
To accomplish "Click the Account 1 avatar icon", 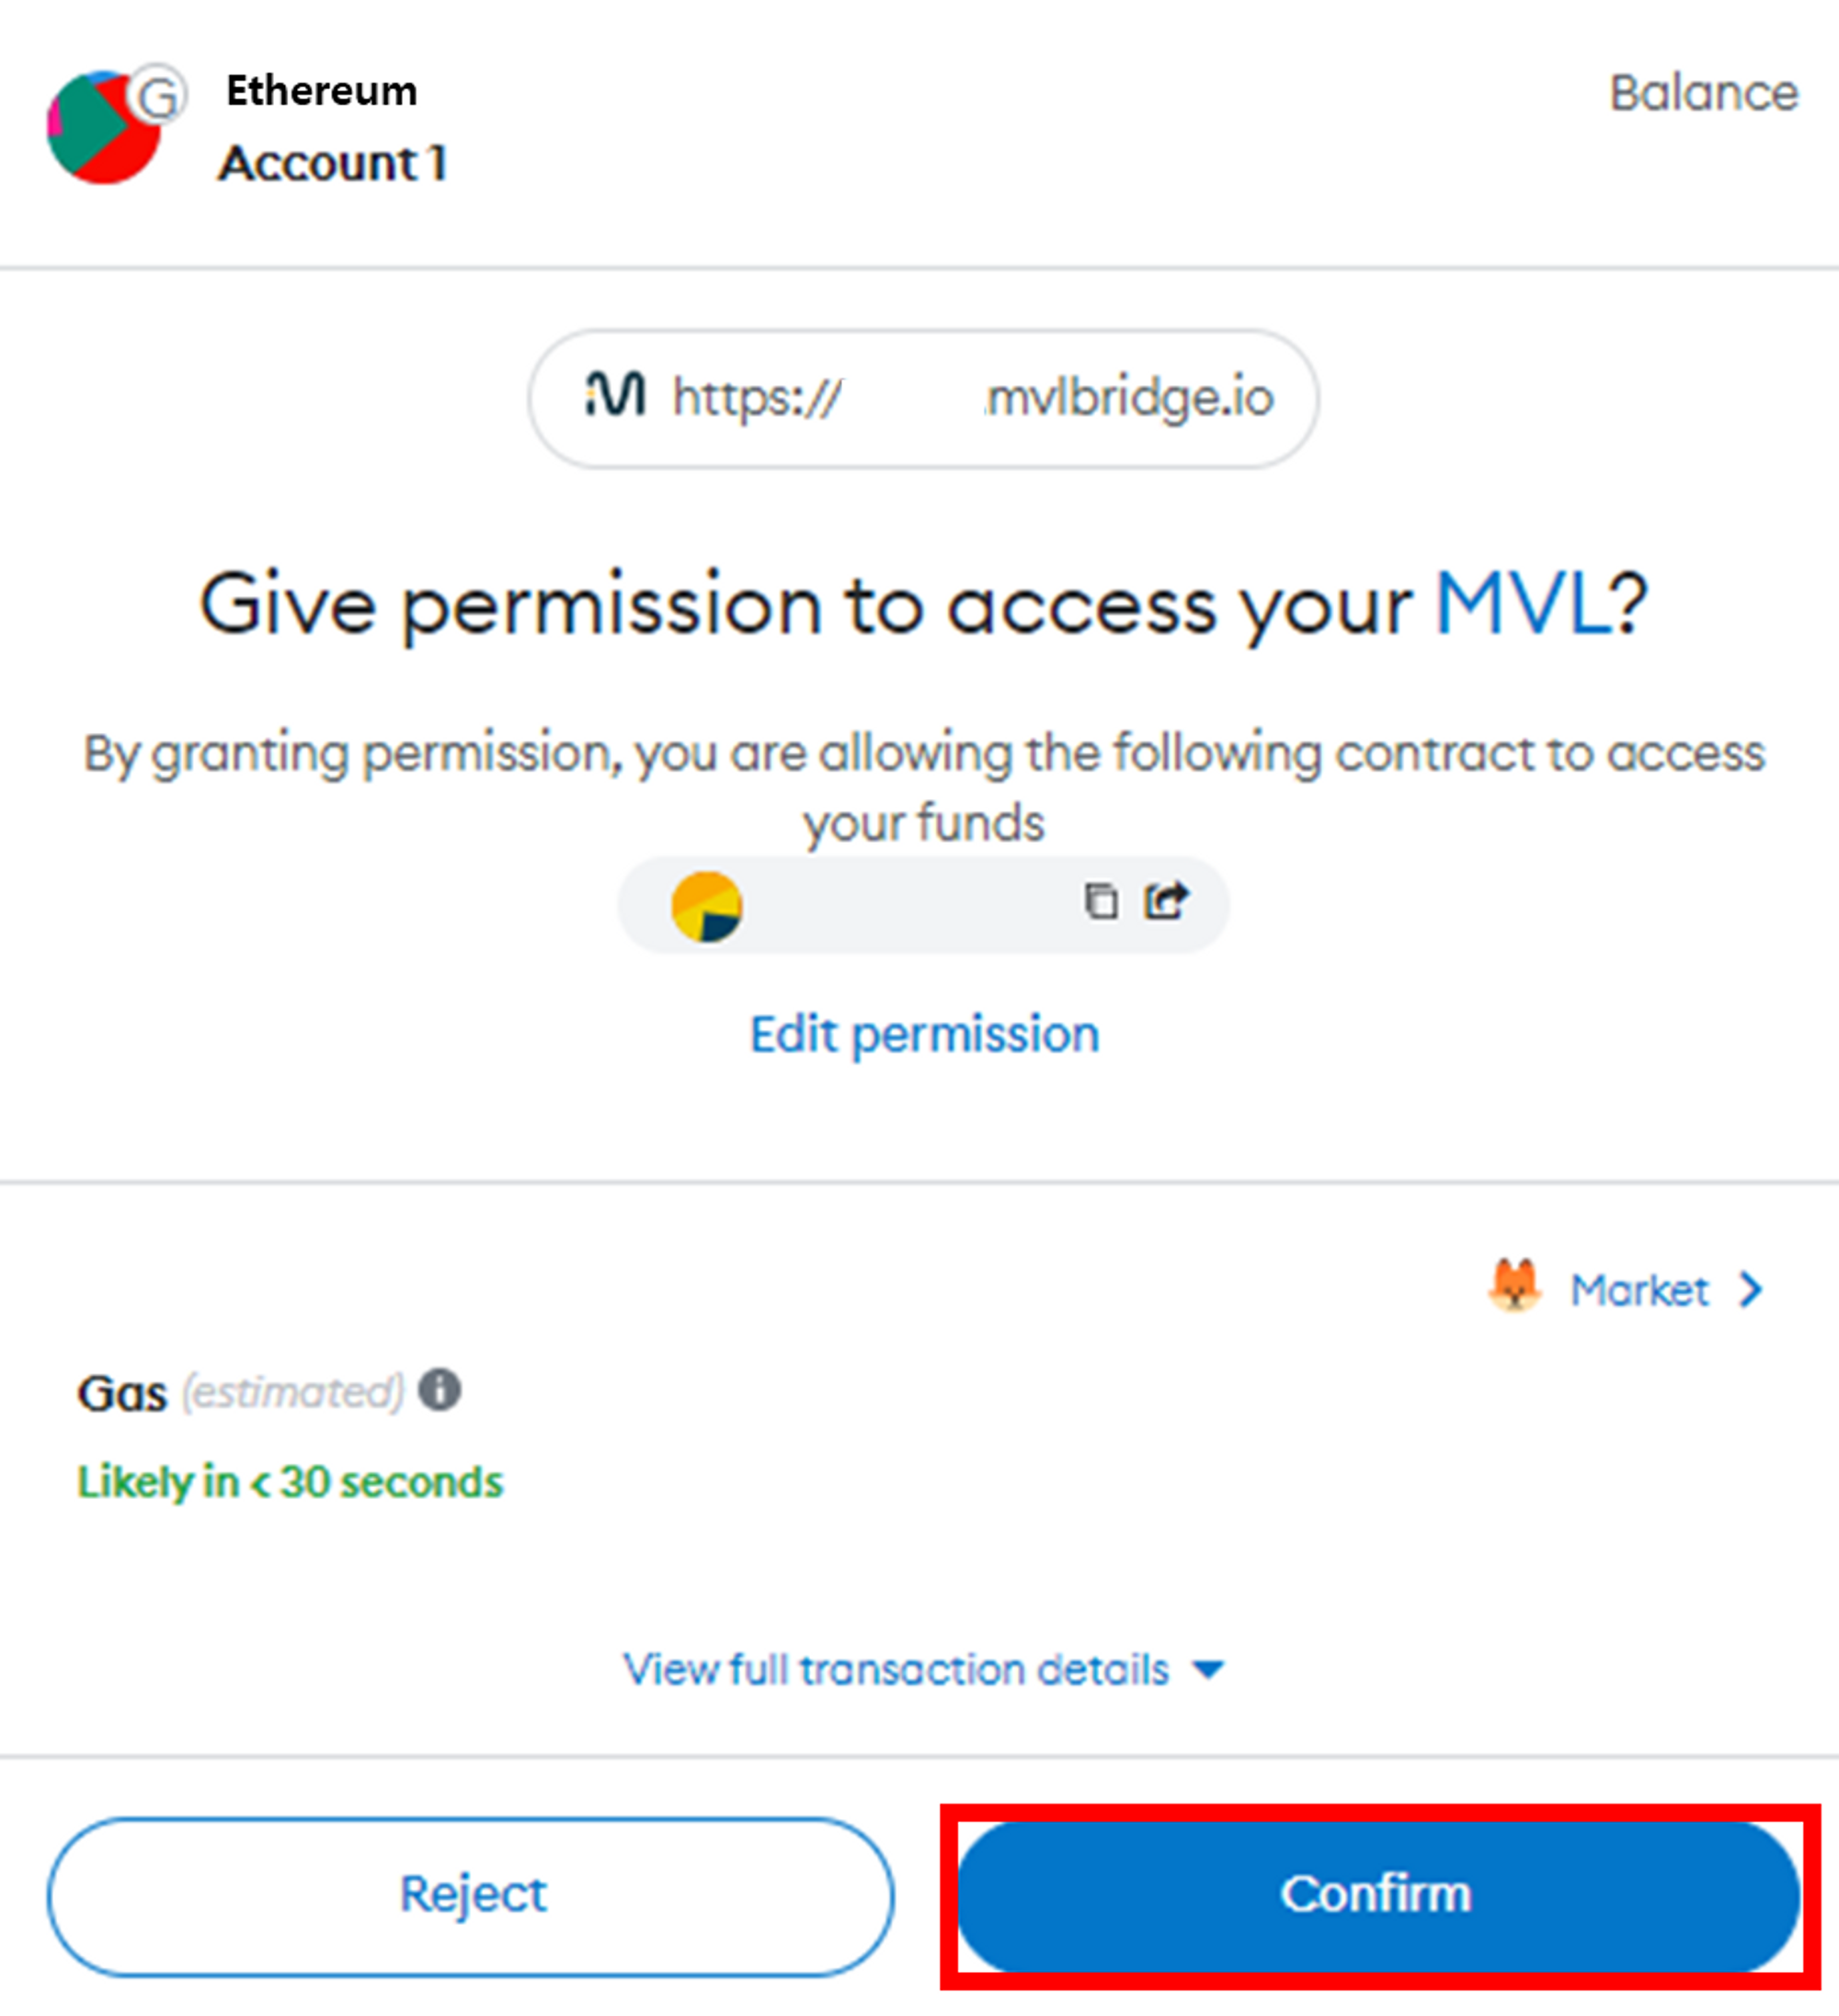I will [x=103, y=128].
